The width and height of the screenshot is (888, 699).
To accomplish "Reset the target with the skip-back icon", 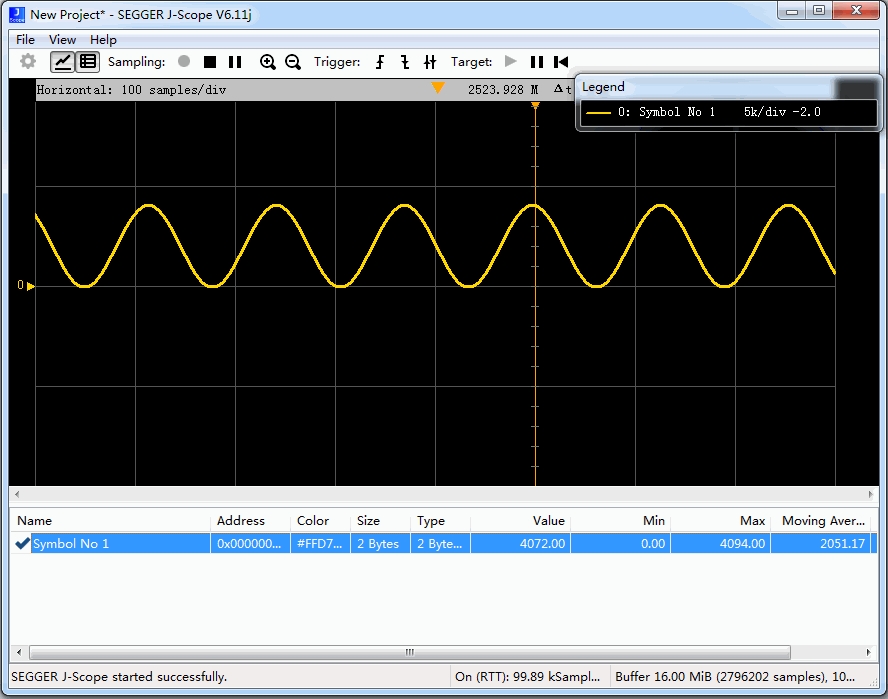I will click(x=561, y=62).
